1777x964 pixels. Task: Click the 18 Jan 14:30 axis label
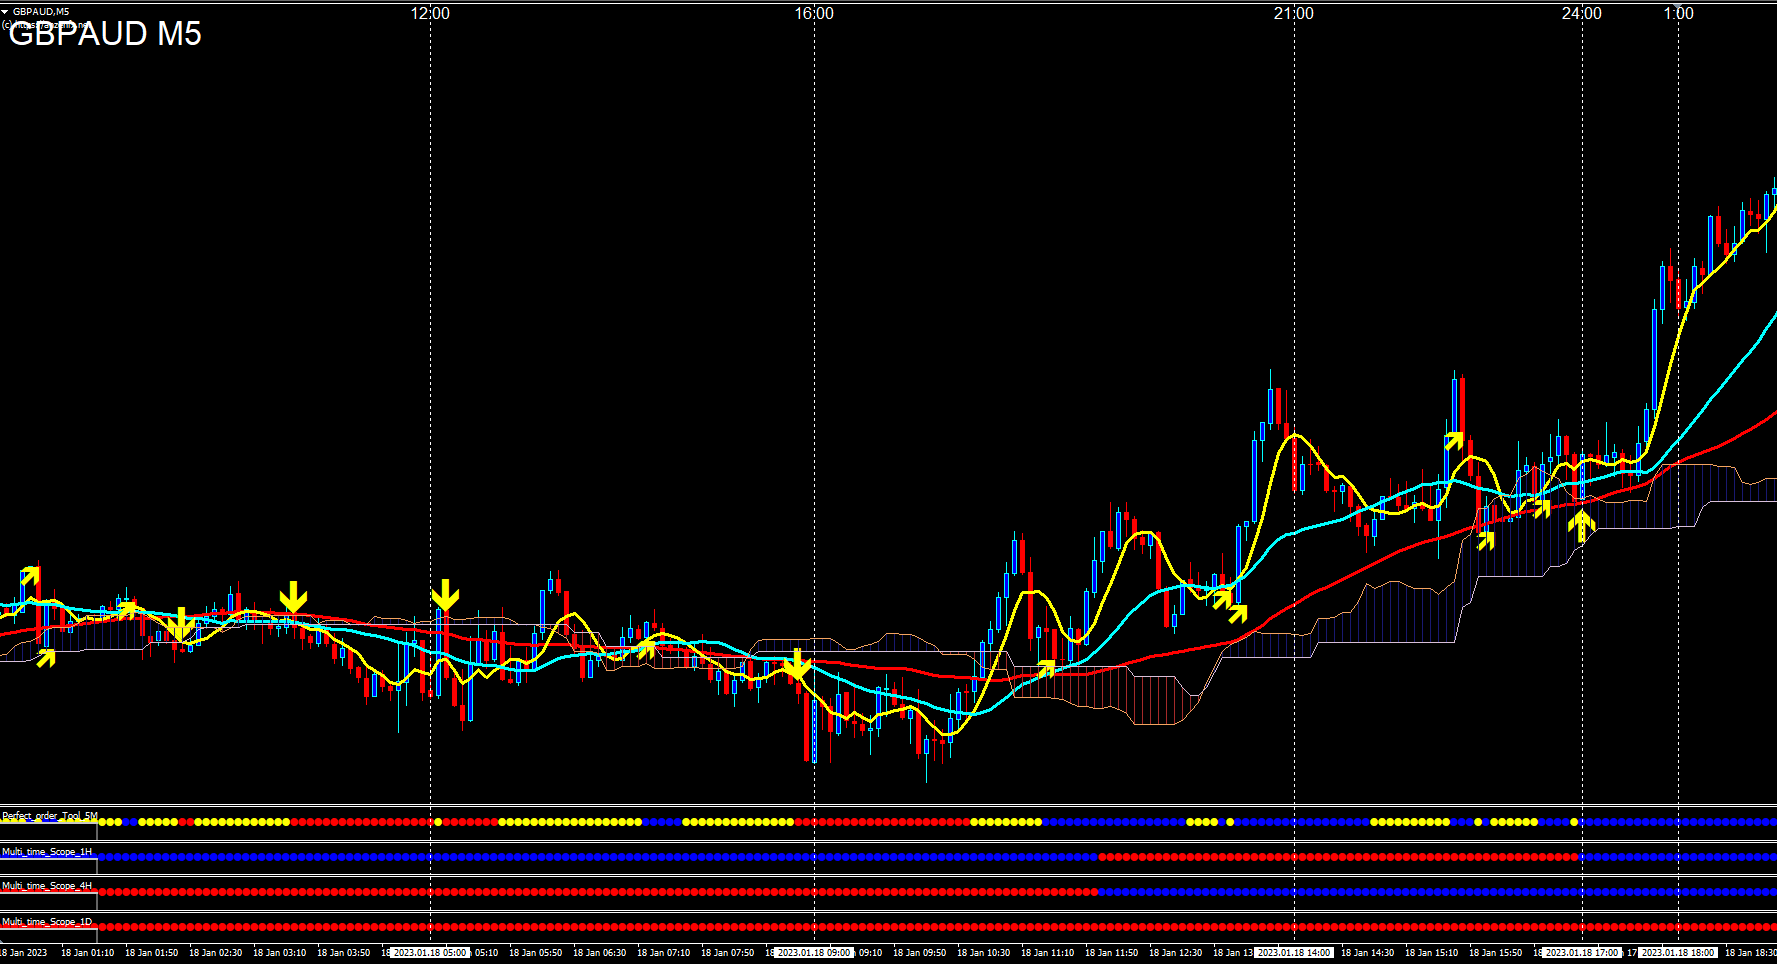click(x=1368, y=953)
